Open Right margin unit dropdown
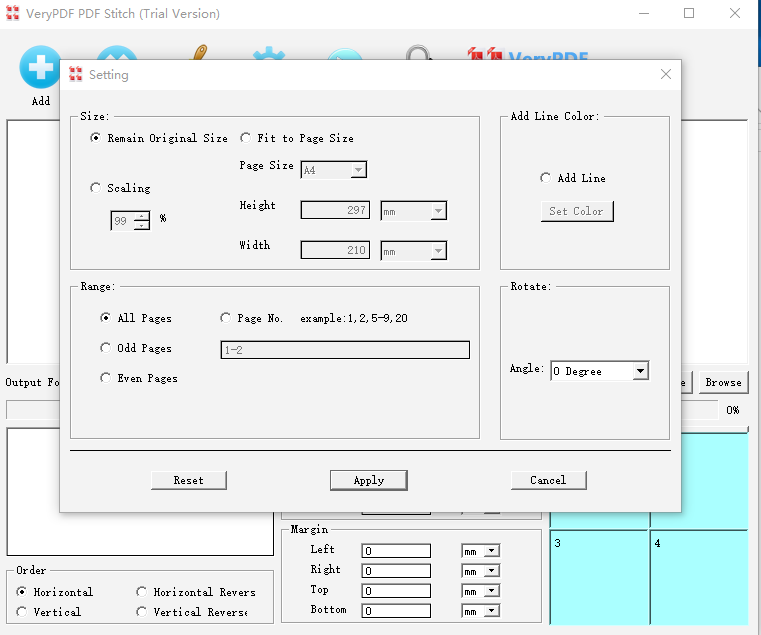The height and width of the screenshot is (635, 761). point(492,570)
